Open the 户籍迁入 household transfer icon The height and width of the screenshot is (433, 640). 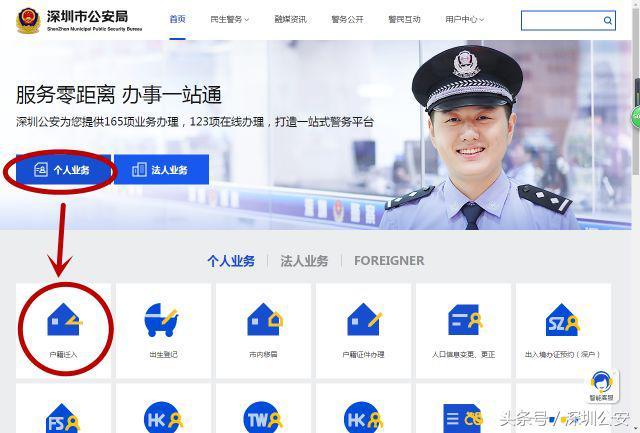(x=64, y=320)
